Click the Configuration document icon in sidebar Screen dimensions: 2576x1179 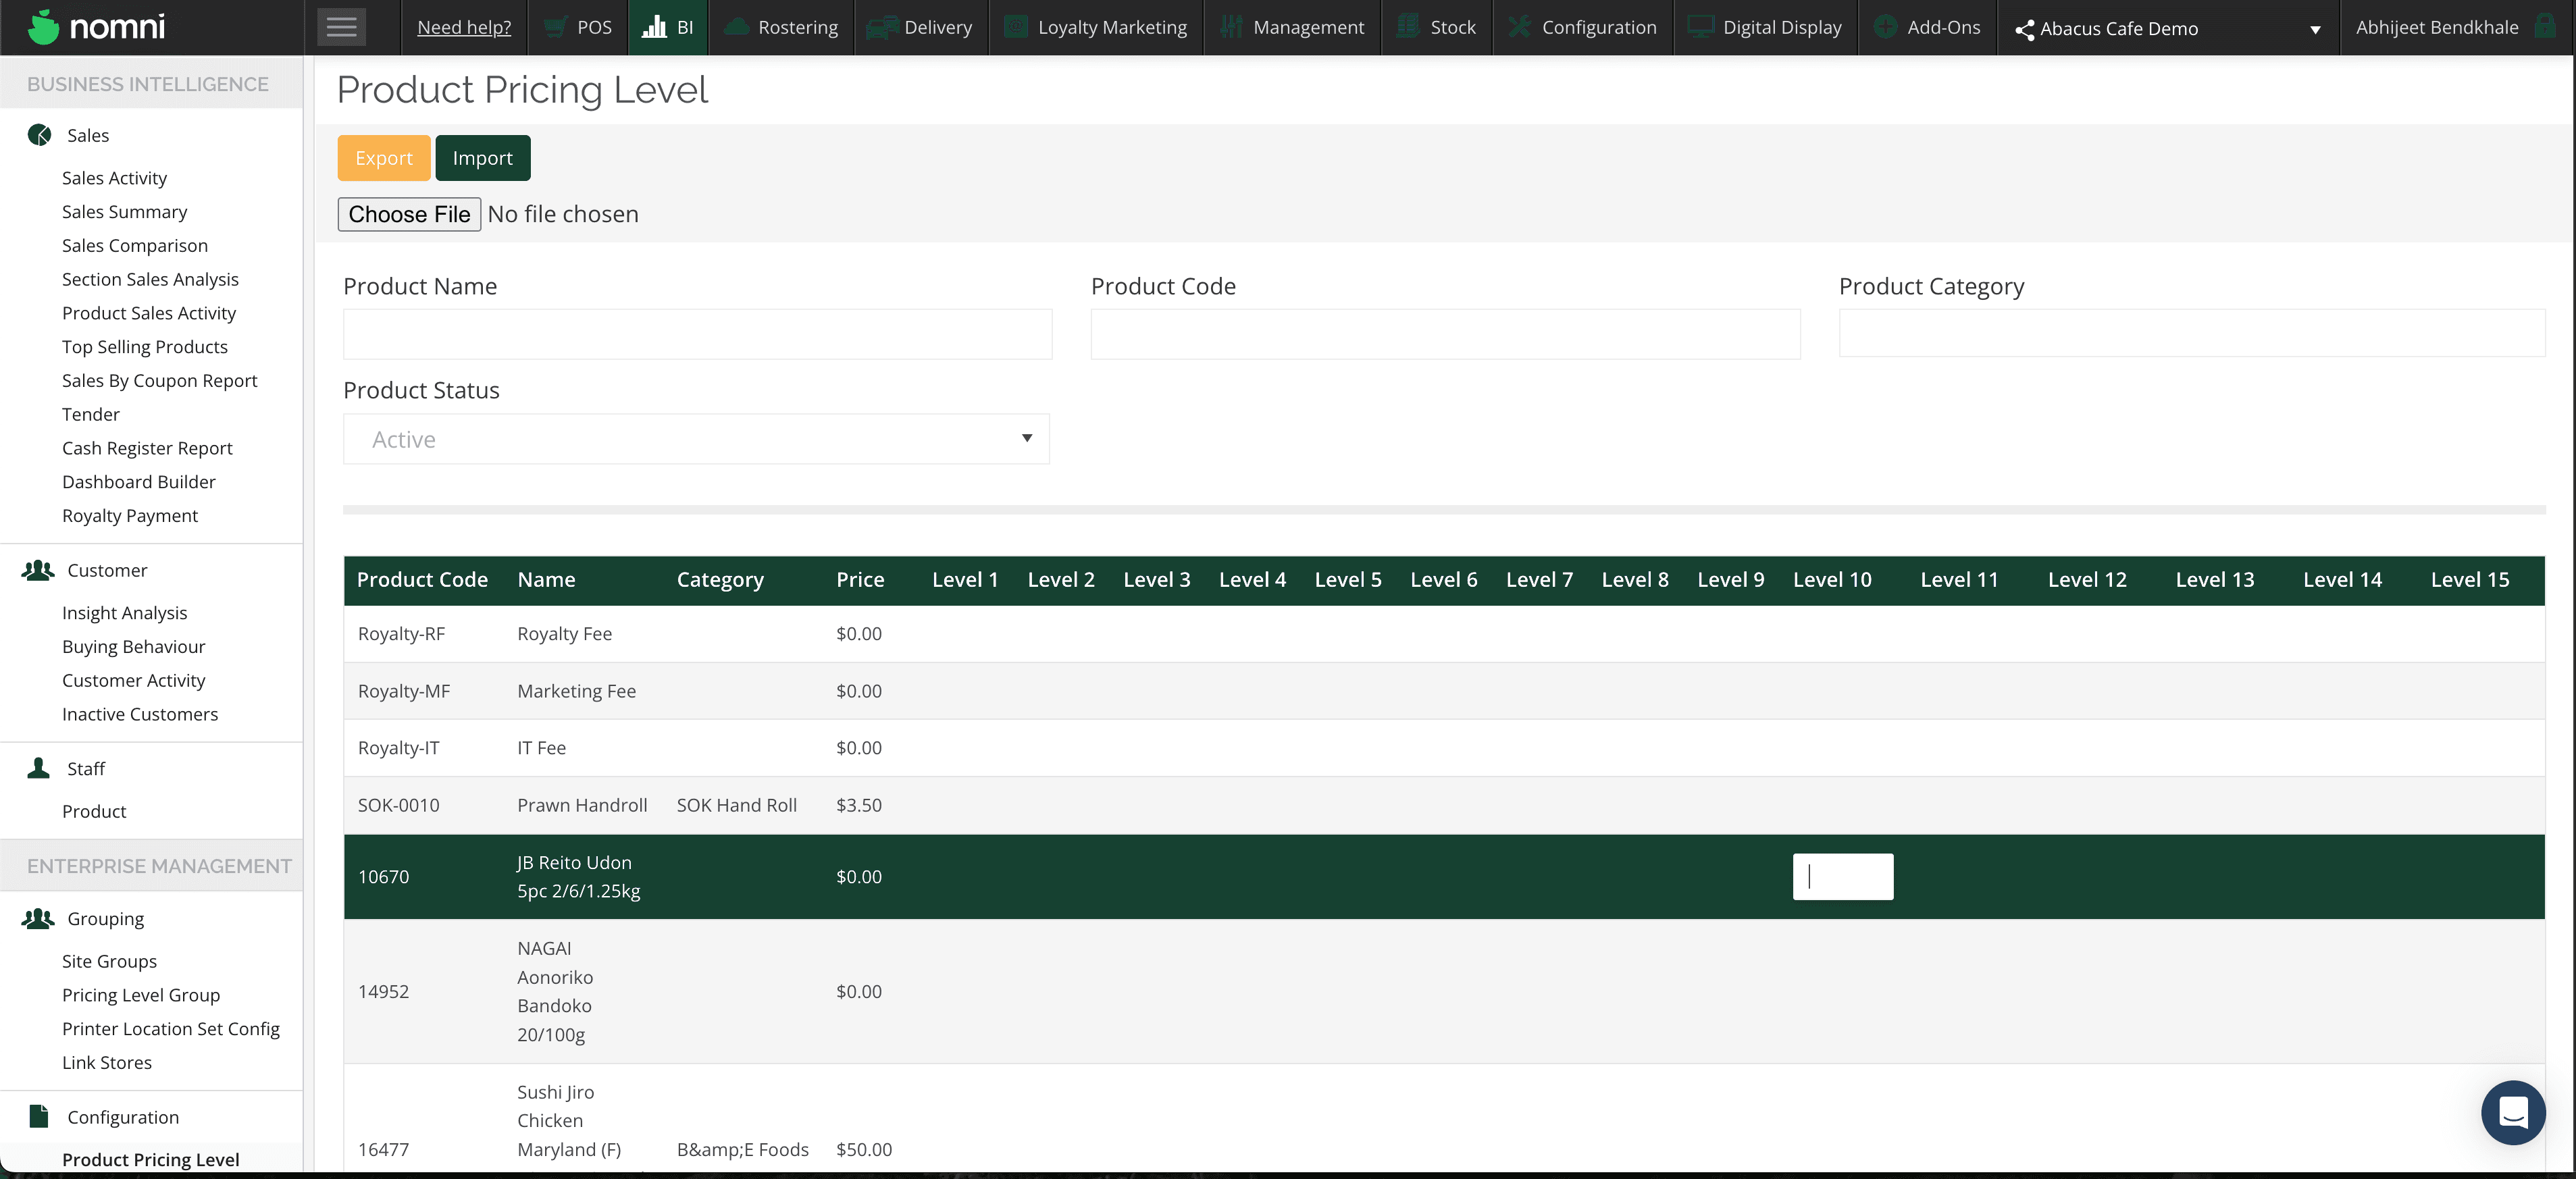(x=39, y=1116)
